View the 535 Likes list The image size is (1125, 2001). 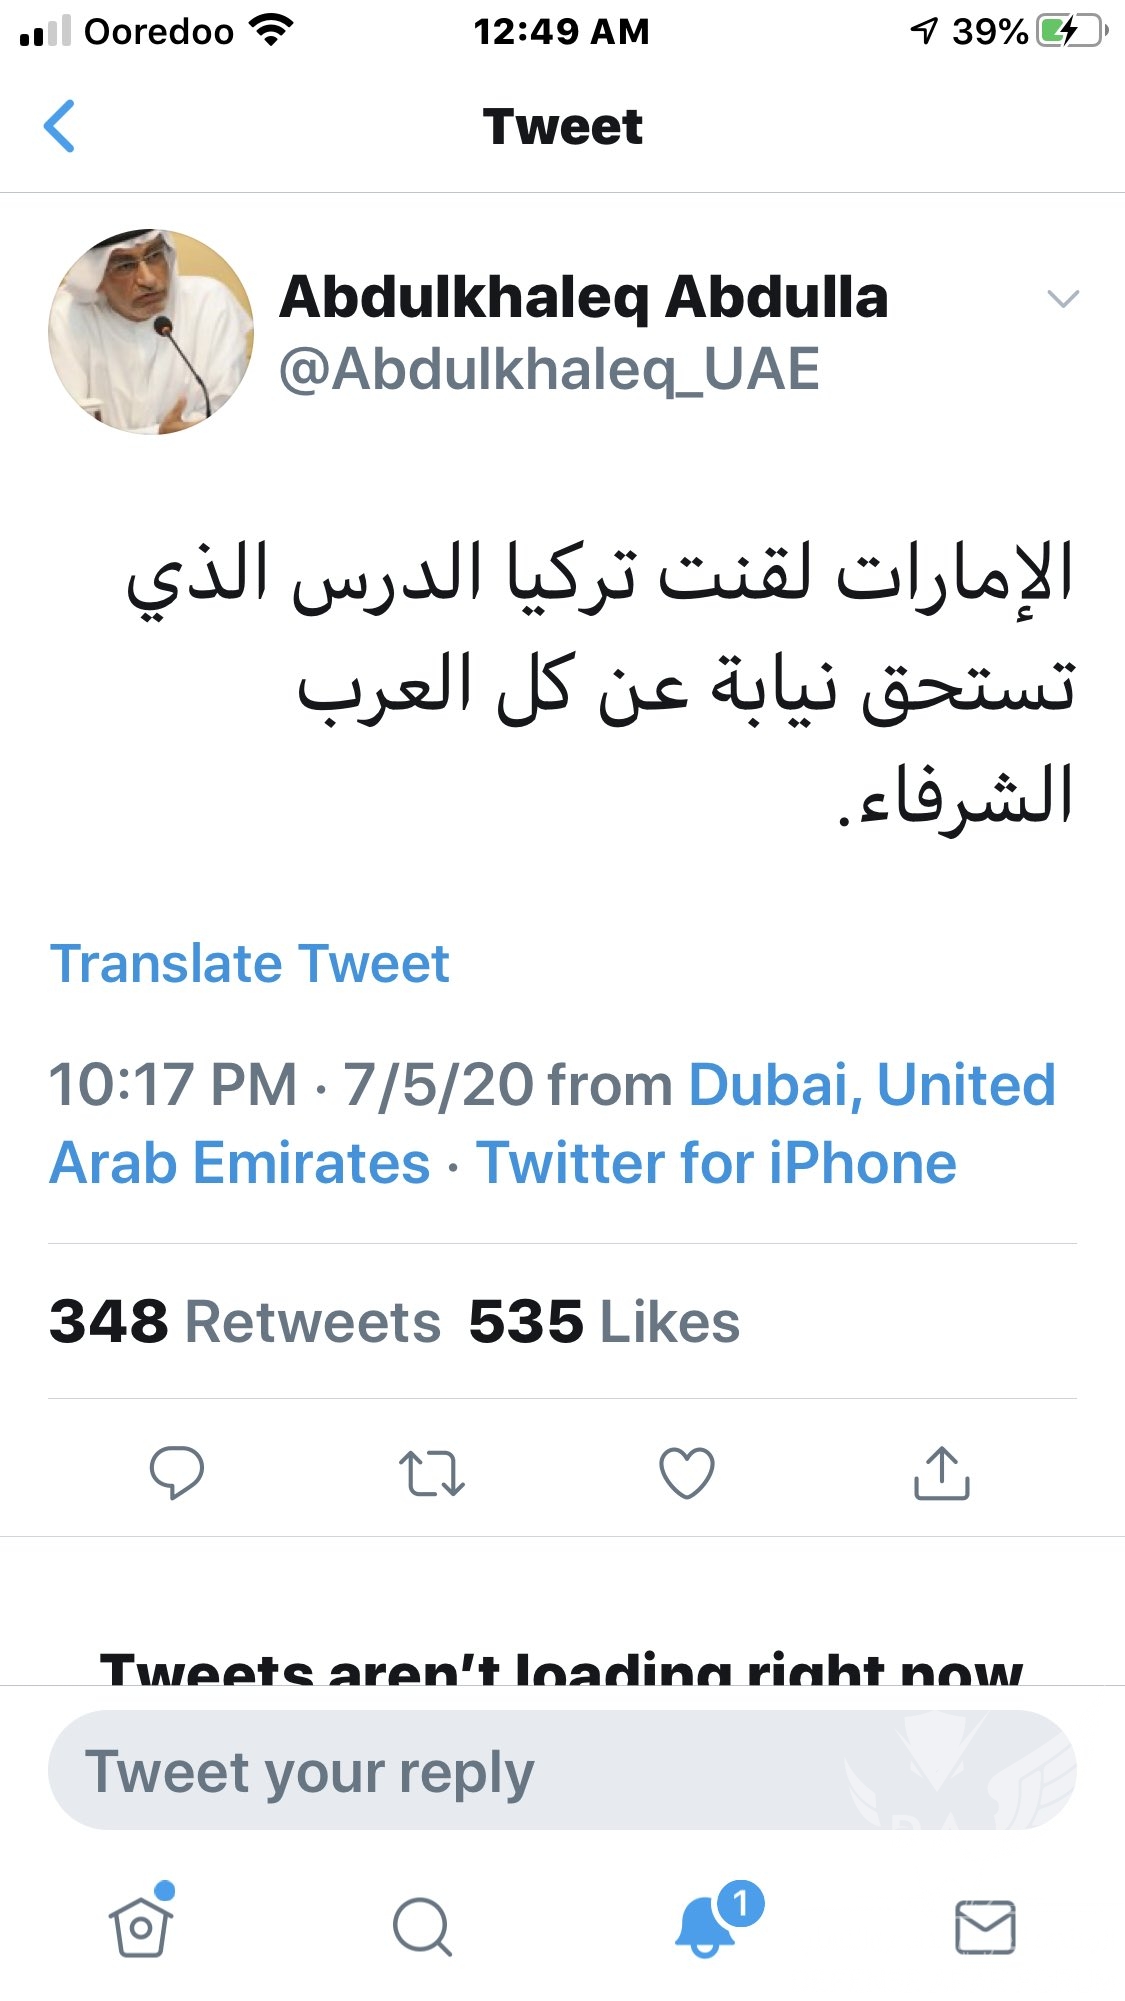pyautogui.click(x=604, y=1321)
